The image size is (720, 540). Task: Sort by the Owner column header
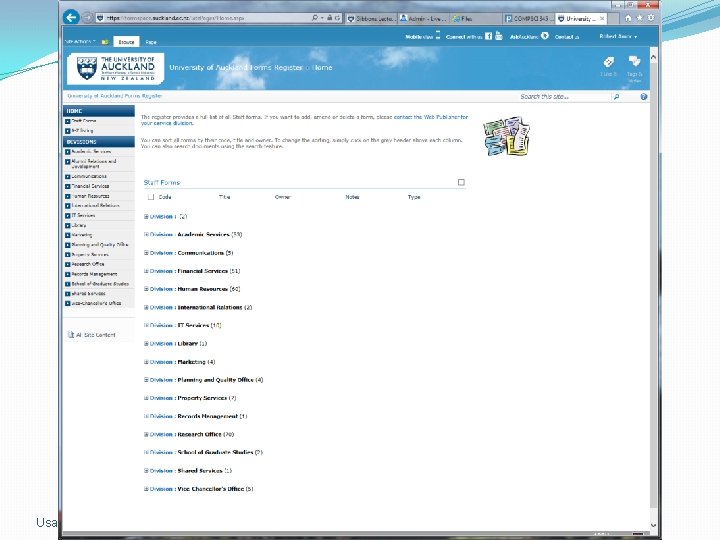(282, 197)
